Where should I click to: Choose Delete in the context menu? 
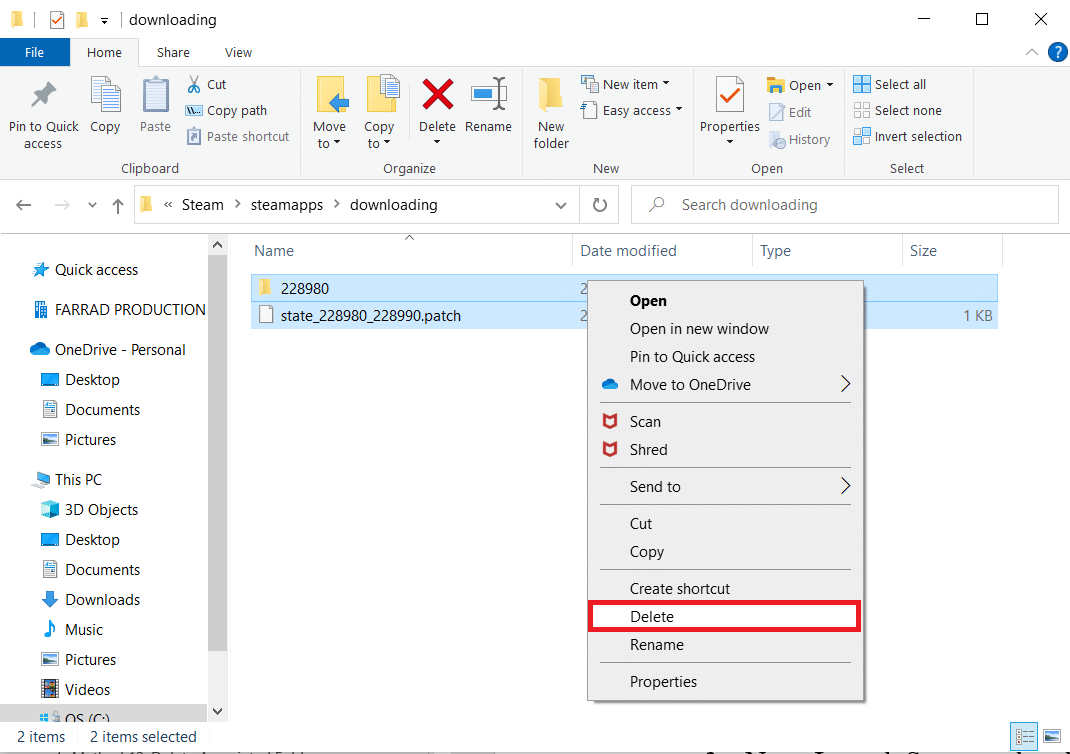click(x=725, y=617)
